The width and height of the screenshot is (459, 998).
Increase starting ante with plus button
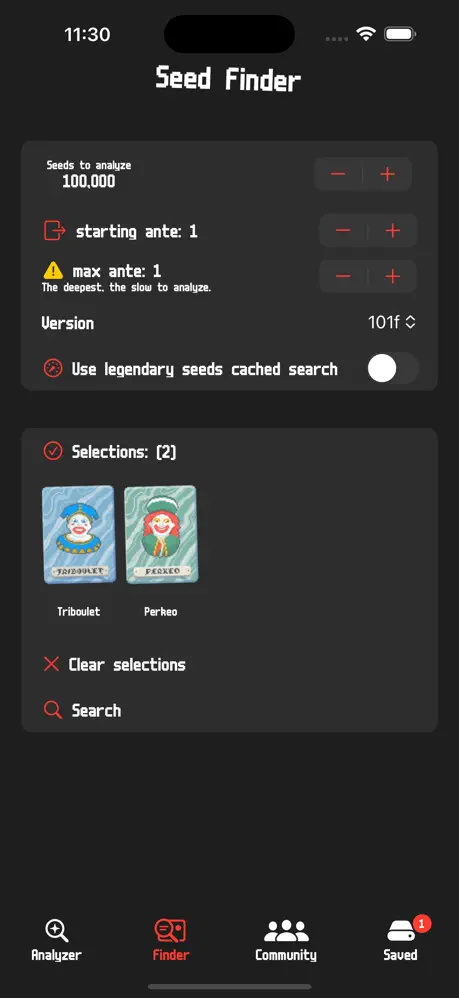click(393, 230)
